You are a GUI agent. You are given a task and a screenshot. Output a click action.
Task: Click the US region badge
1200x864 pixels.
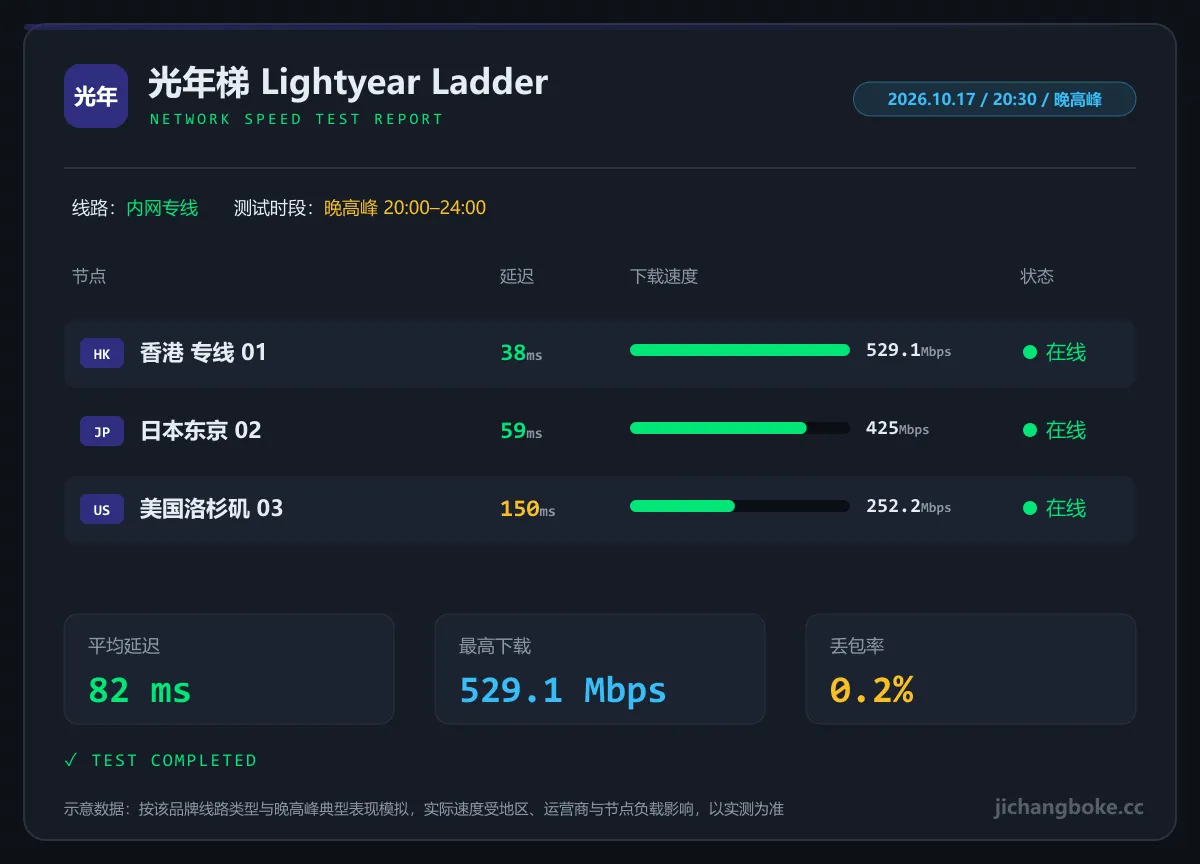[102, 509]
